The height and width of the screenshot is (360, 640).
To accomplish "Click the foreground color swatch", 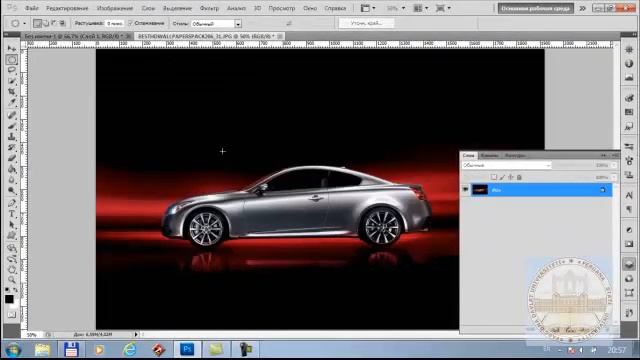I will [9, 299].
